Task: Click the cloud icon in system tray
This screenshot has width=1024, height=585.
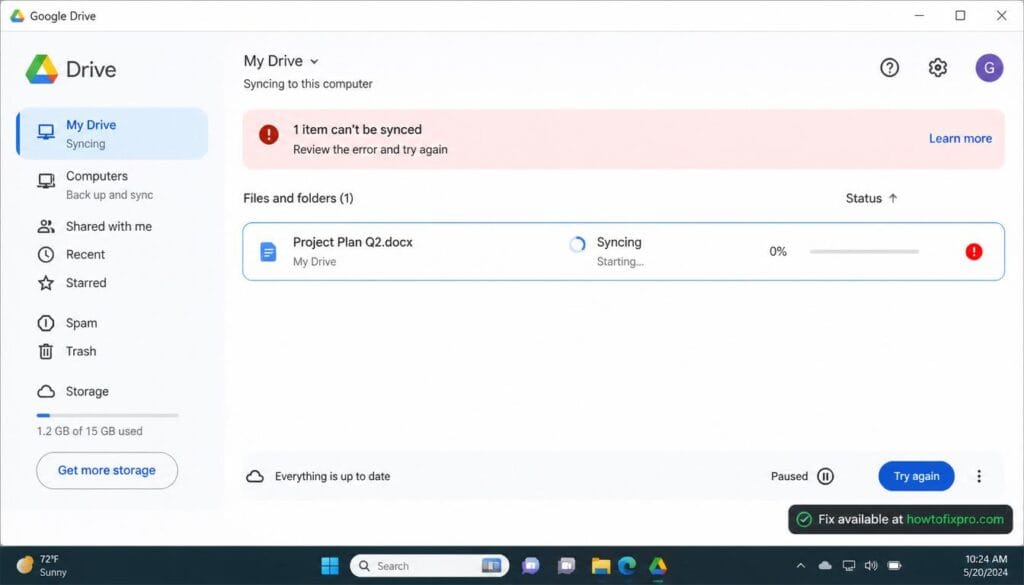Action: (x=825, y=565)
